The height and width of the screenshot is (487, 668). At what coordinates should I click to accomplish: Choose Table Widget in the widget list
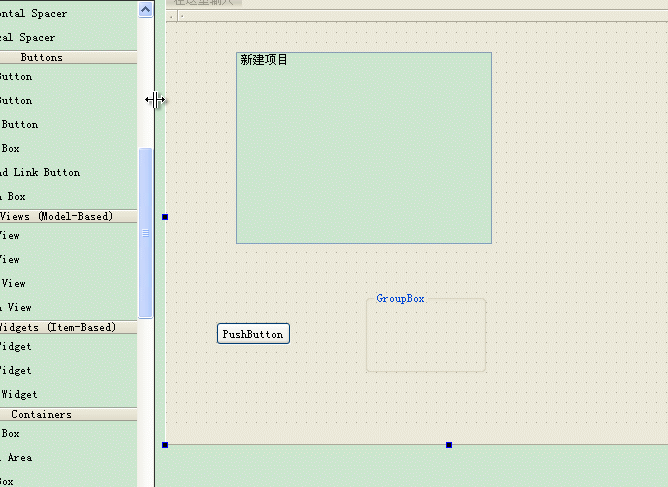click(x=19, y=395)
